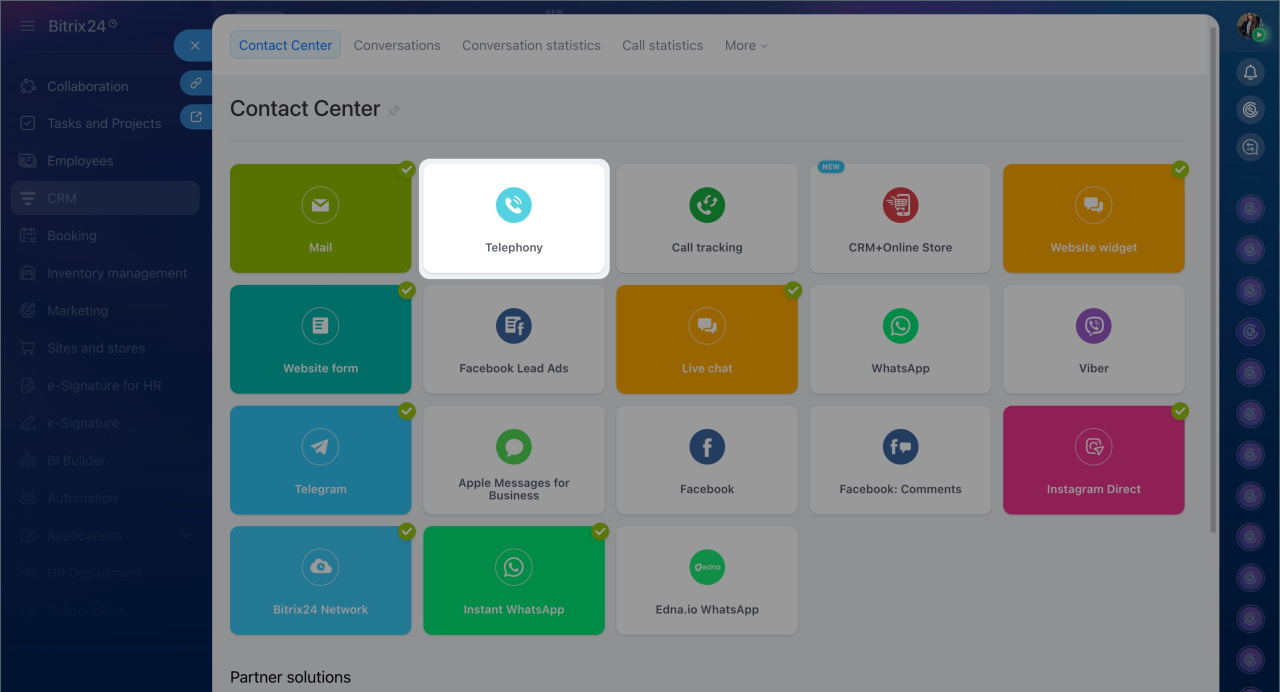Pin the Contact Center page

(x=394, y=110)
